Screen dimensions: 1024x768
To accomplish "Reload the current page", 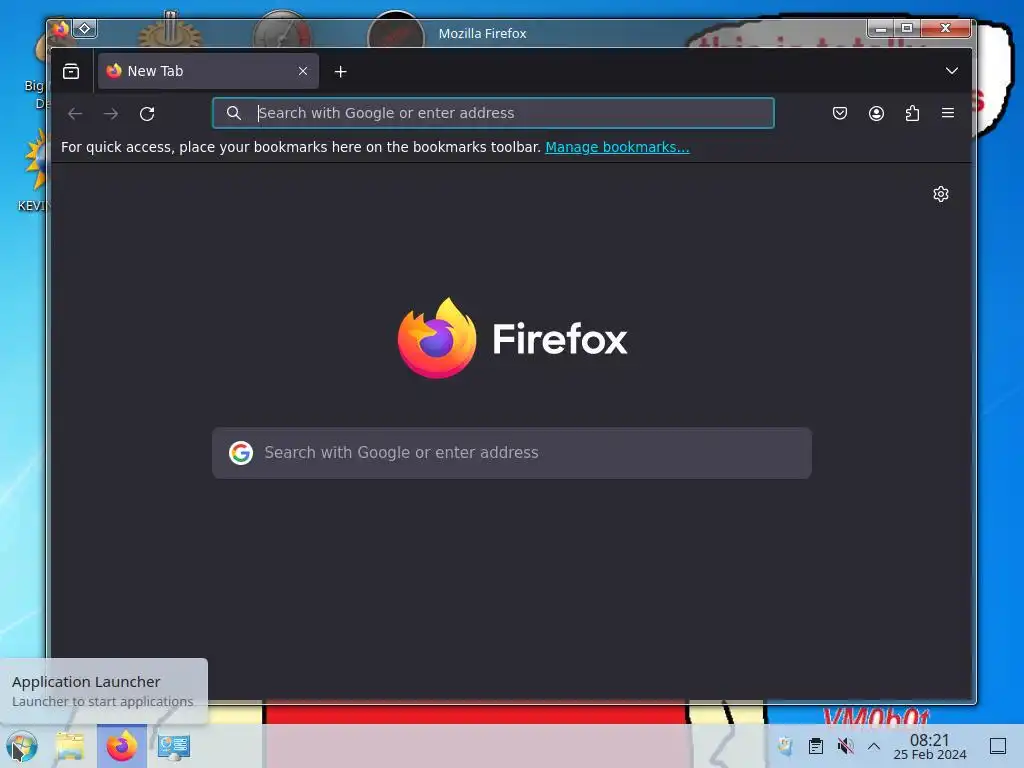I will coord(147,114).
